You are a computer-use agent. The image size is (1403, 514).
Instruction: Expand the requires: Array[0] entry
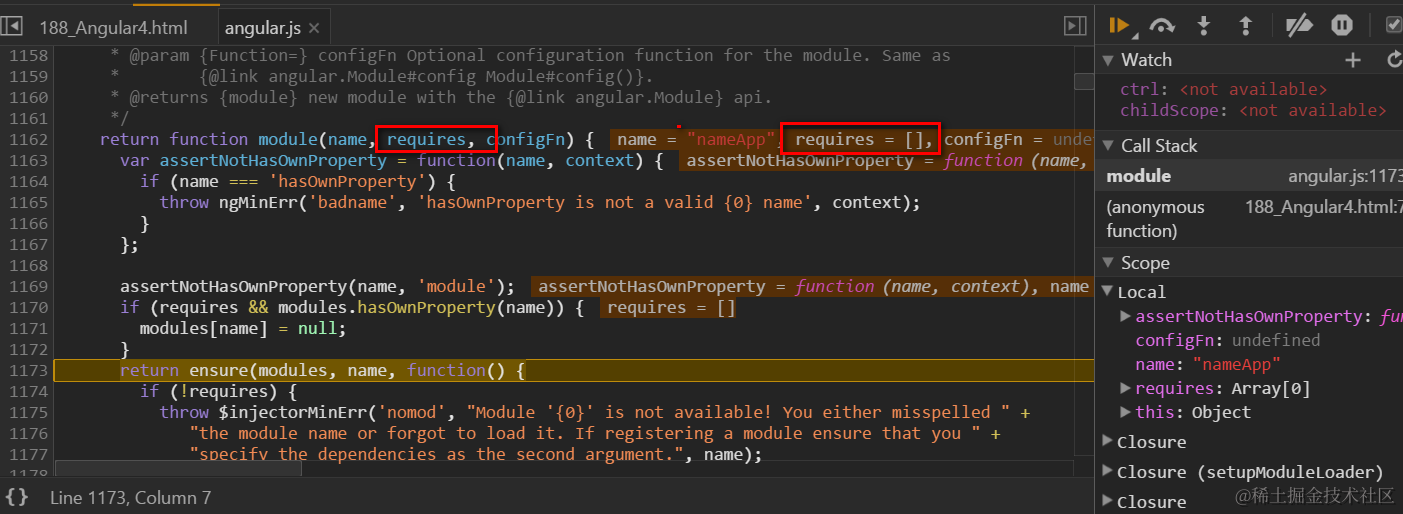click(x=1126, y=388)
